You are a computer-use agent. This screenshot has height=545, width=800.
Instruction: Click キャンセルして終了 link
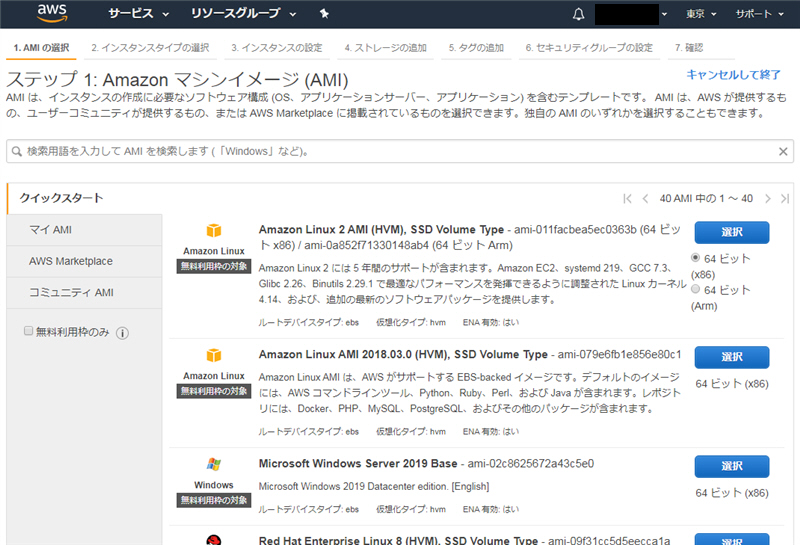pos(733,75)
